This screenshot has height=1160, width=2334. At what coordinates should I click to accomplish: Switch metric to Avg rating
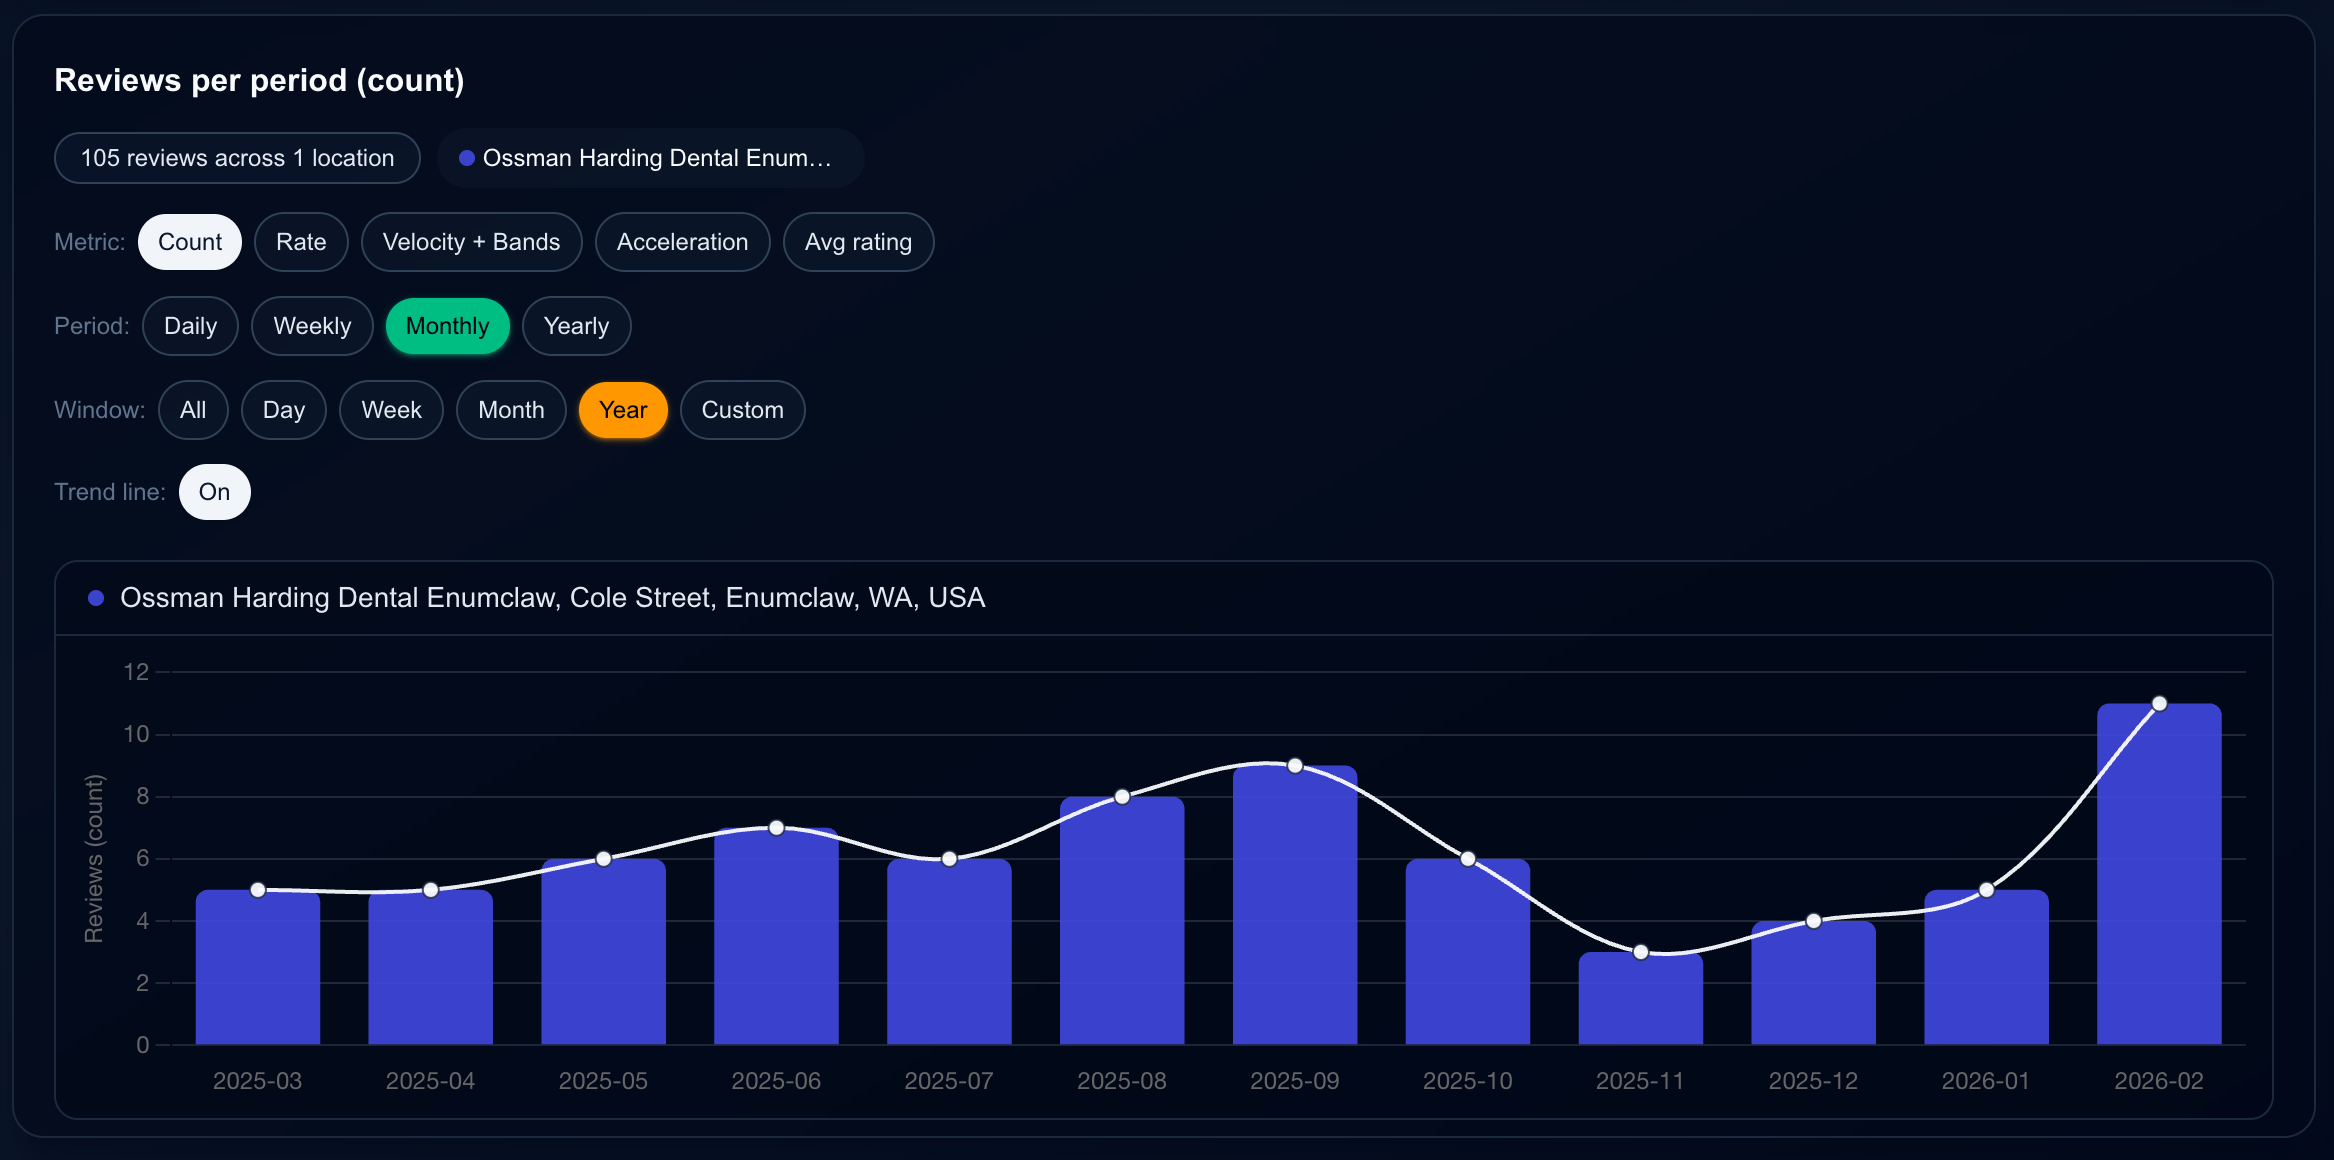[858, 242]
